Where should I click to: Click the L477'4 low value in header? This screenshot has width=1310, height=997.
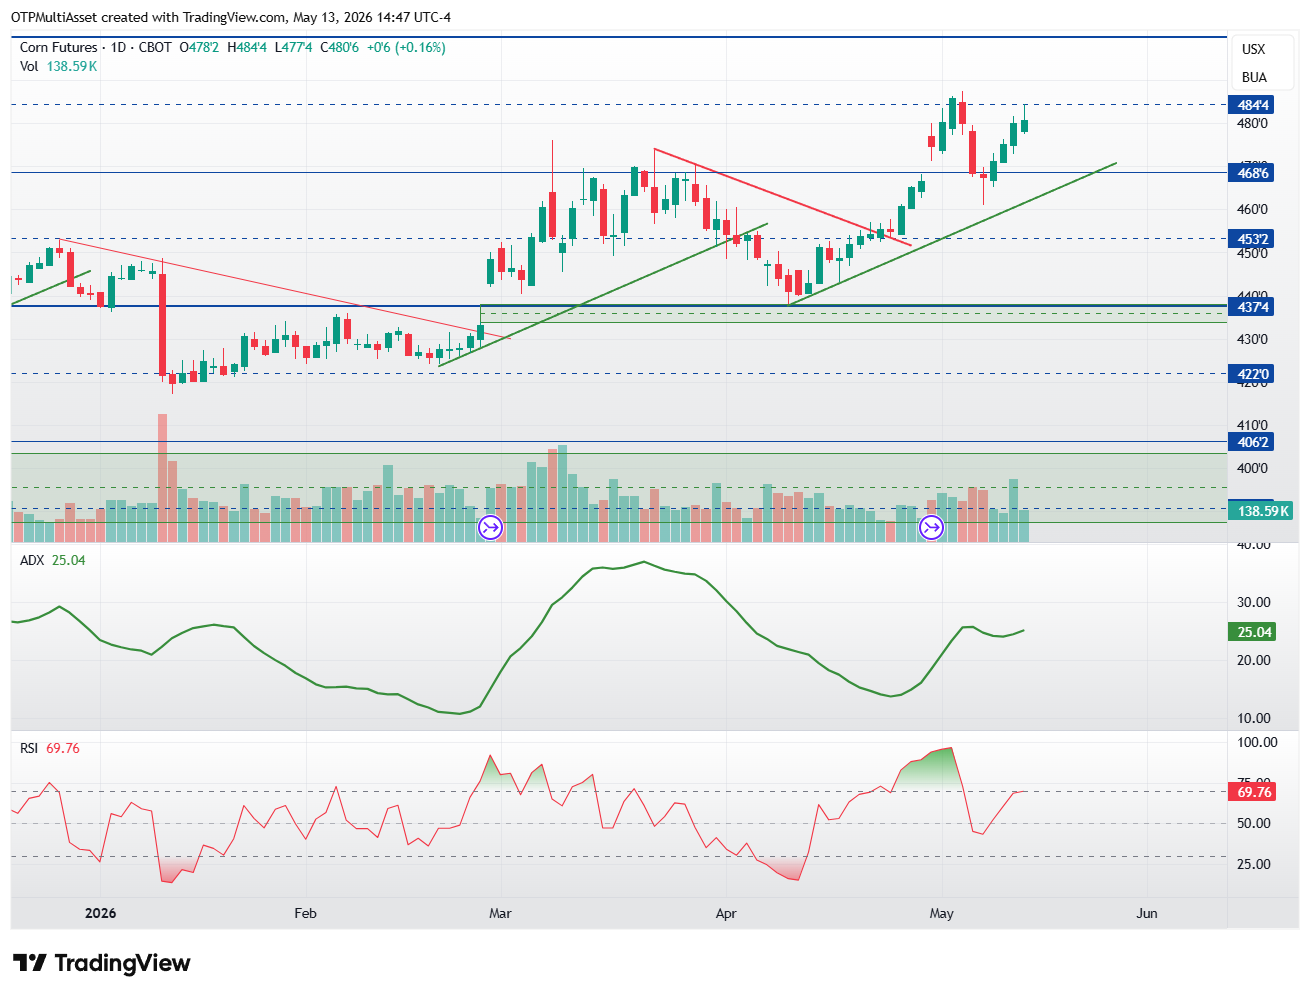click(293, 47)
